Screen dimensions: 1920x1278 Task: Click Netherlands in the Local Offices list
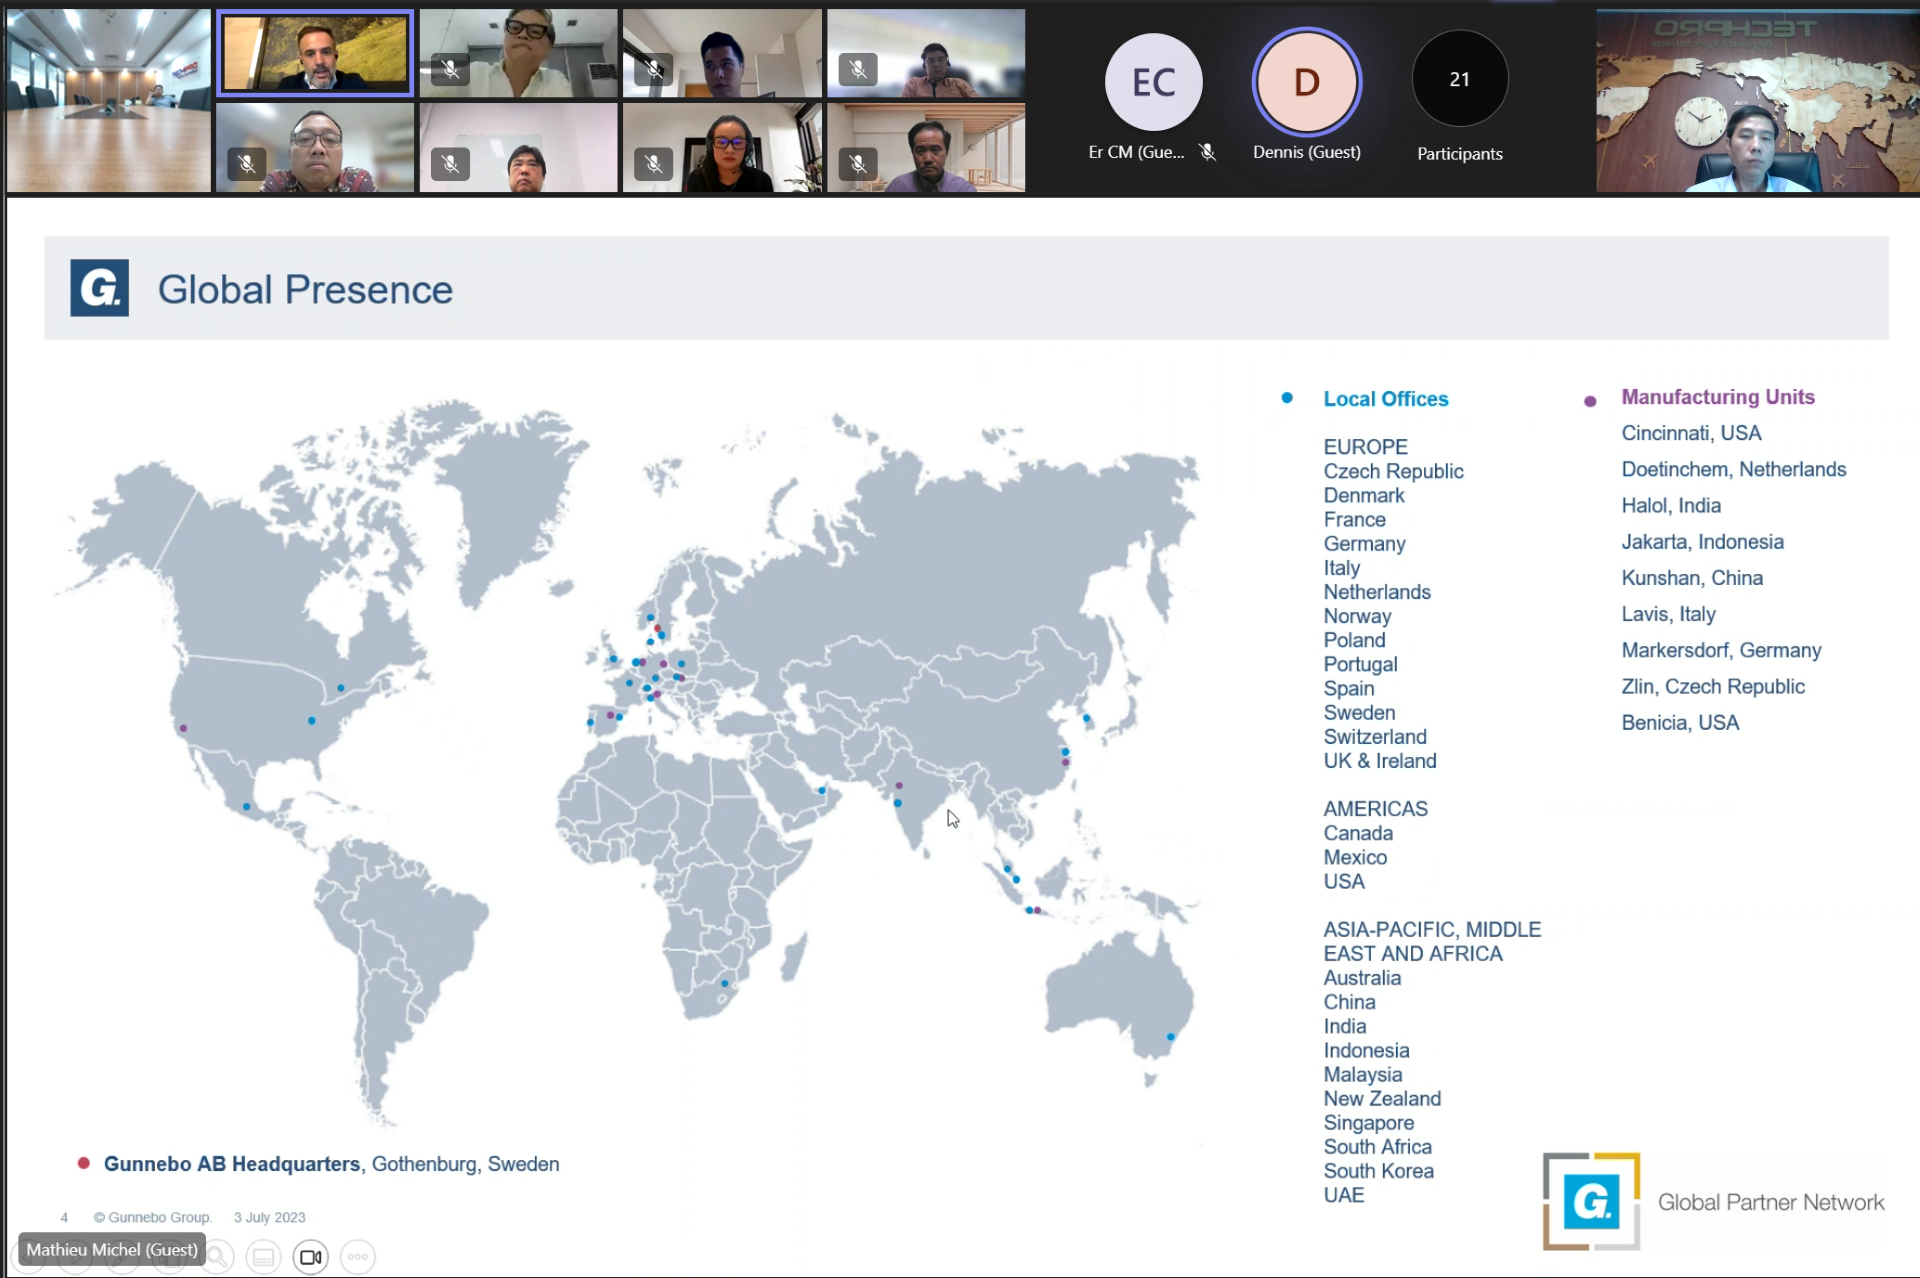[x=1377, y=592]
